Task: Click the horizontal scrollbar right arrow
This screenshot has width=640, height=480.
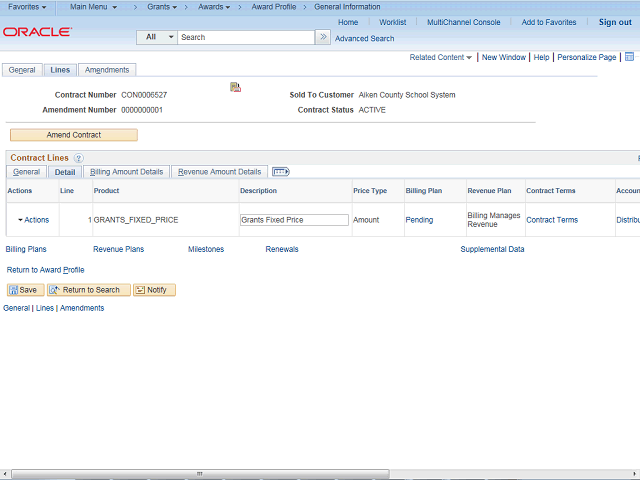Action: [x=635, y=474]
